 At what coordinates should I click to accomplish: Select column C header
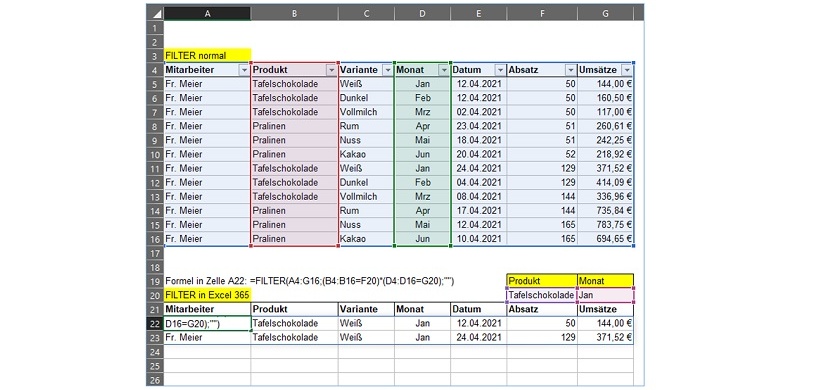coord(366,14)
